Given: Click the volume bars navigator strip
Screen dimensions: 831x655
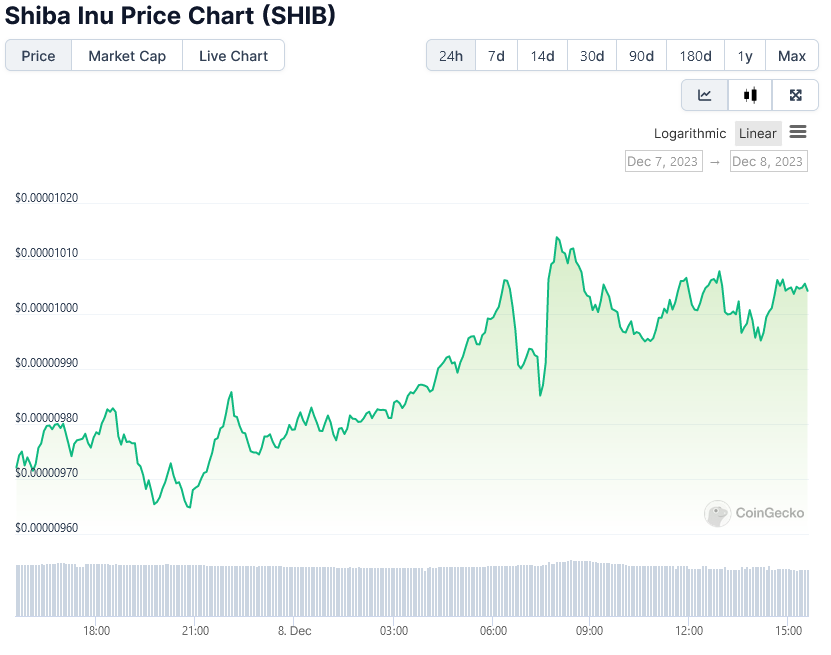Looking at the screenshot, I should [x=412, y=589].
